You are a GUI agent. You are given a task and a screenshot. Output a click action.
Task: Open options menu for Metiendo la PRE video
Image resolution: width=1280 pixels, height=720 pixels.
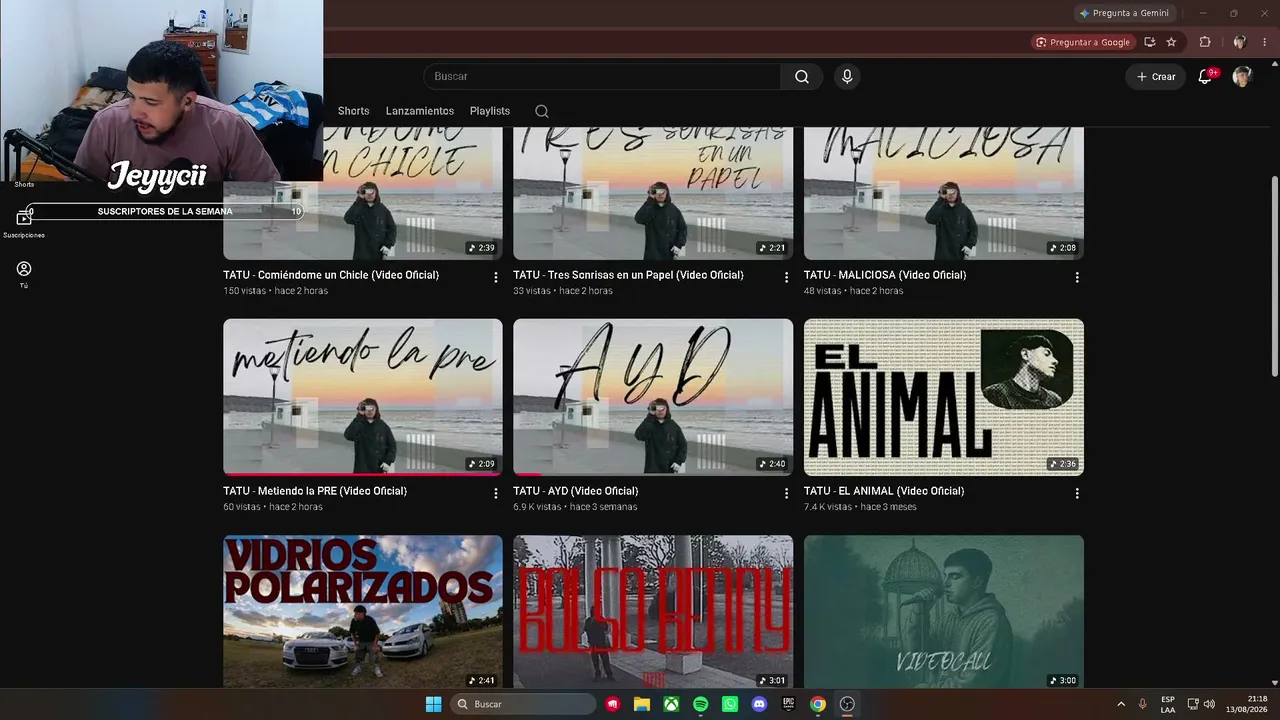coord(495,493)
